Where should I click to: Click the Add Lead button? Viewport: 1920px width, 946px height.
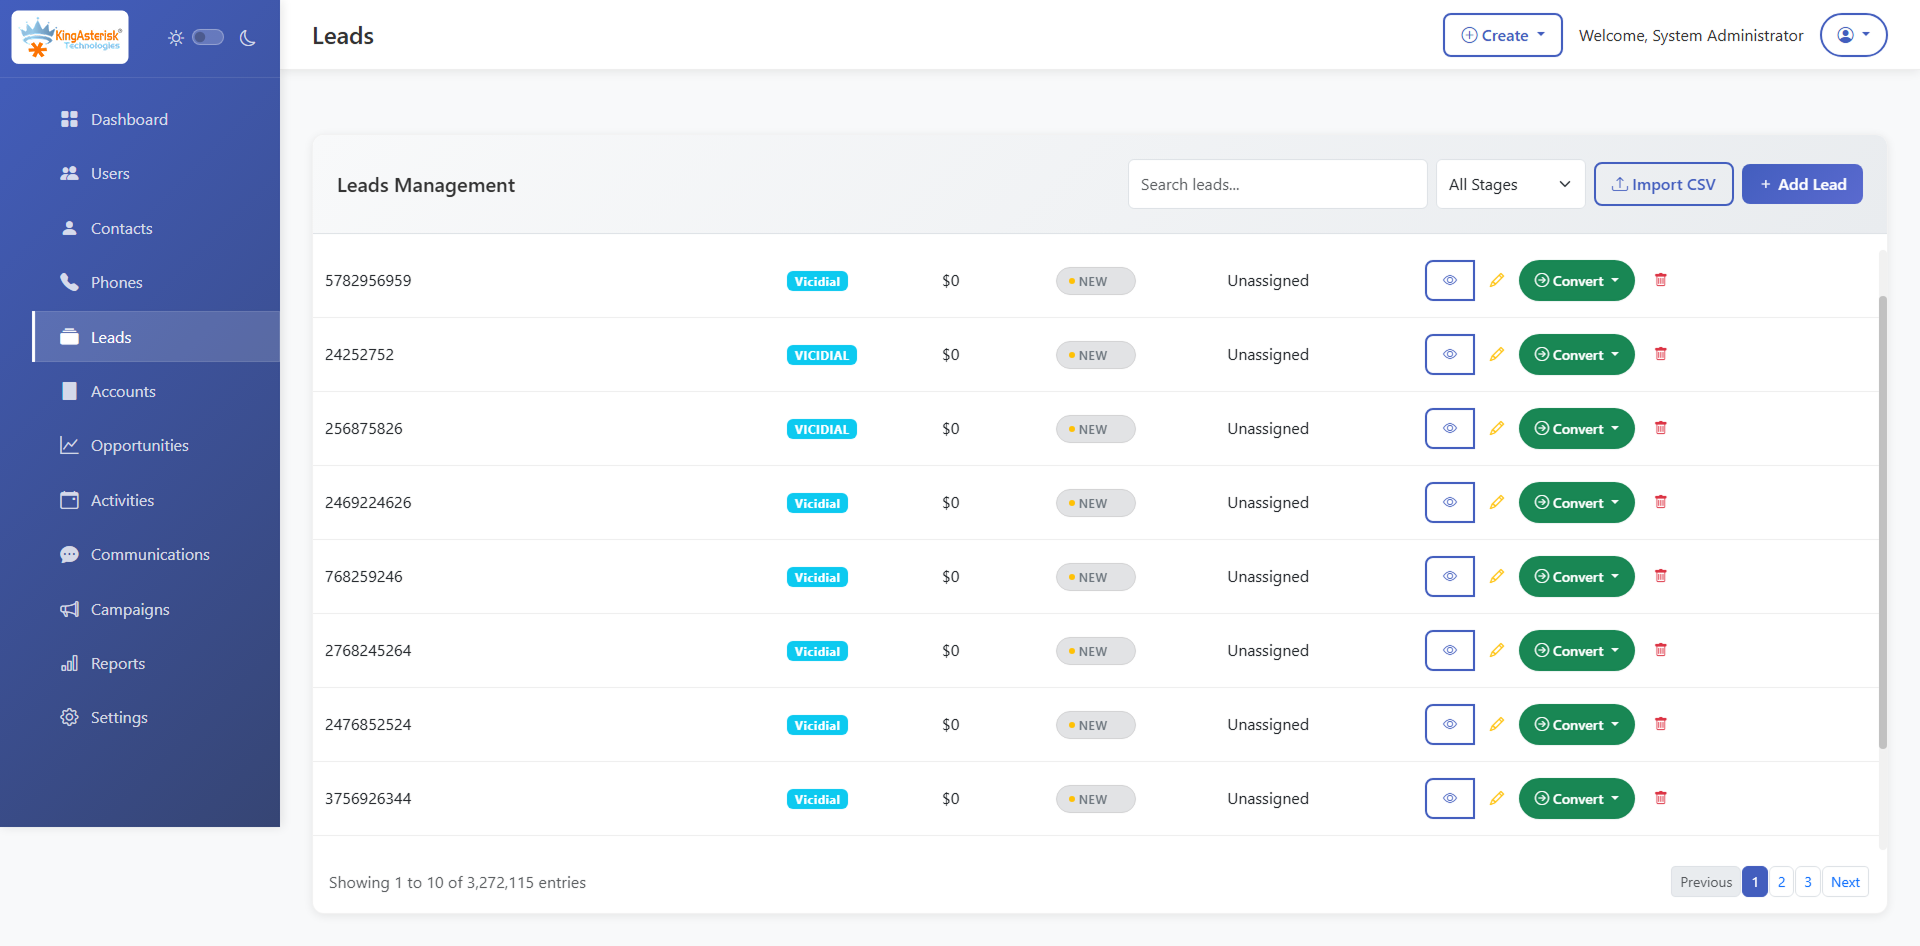click(x=1801, y=185)
